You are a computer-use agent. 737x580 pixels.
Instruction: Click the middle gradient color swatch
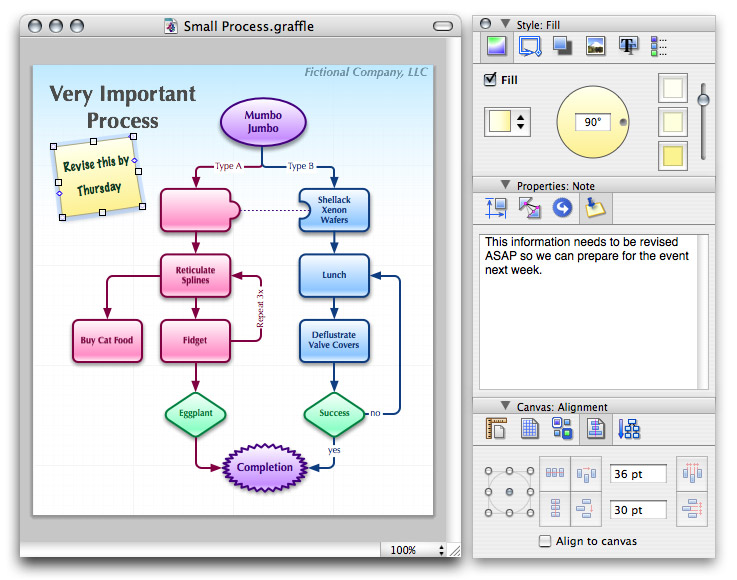click(673, 122)
